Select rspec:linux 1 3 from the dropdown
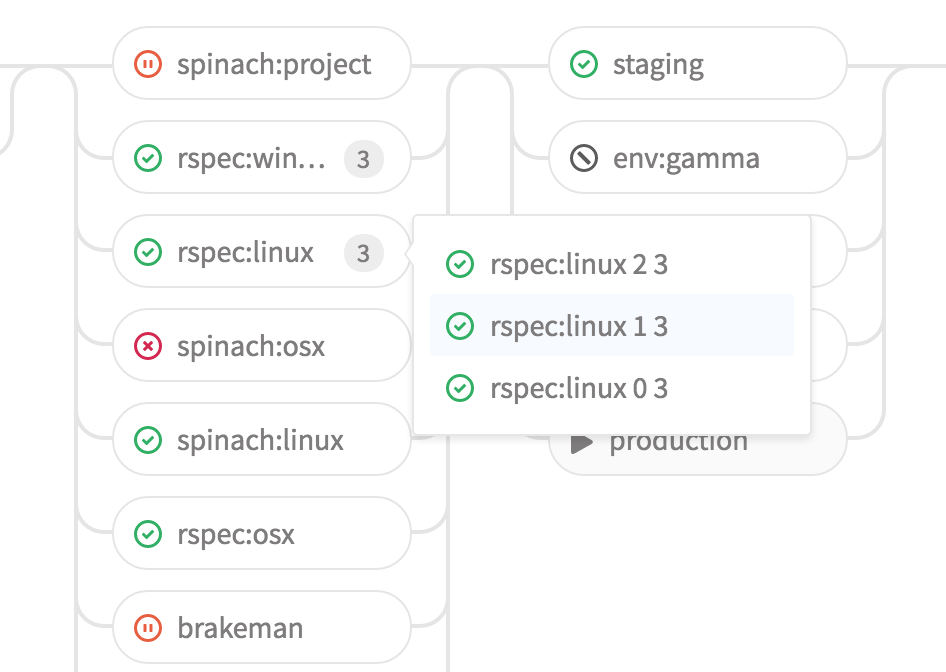Image resolution: width=946 pixels, height=672 pixels. (x=578, y=326)
